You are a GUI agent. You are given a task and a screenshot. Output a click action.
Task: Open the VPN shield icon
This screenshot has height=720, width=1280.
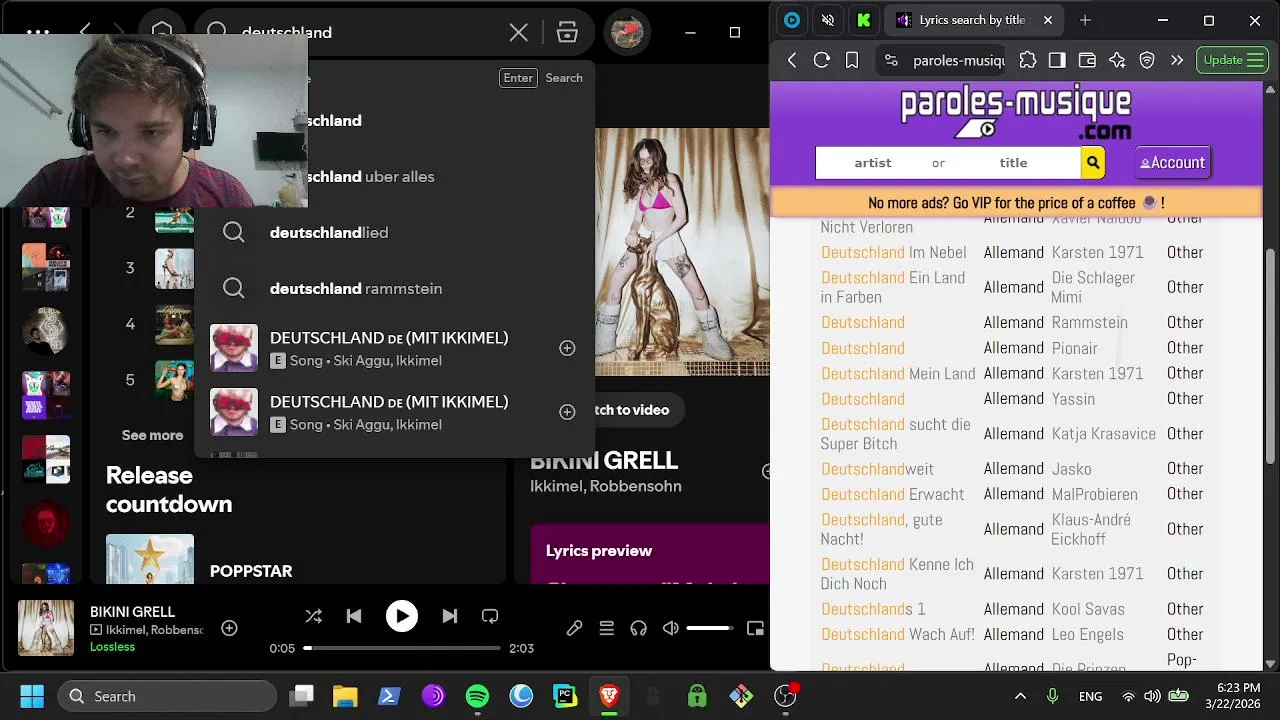(x=1147, y=60)
